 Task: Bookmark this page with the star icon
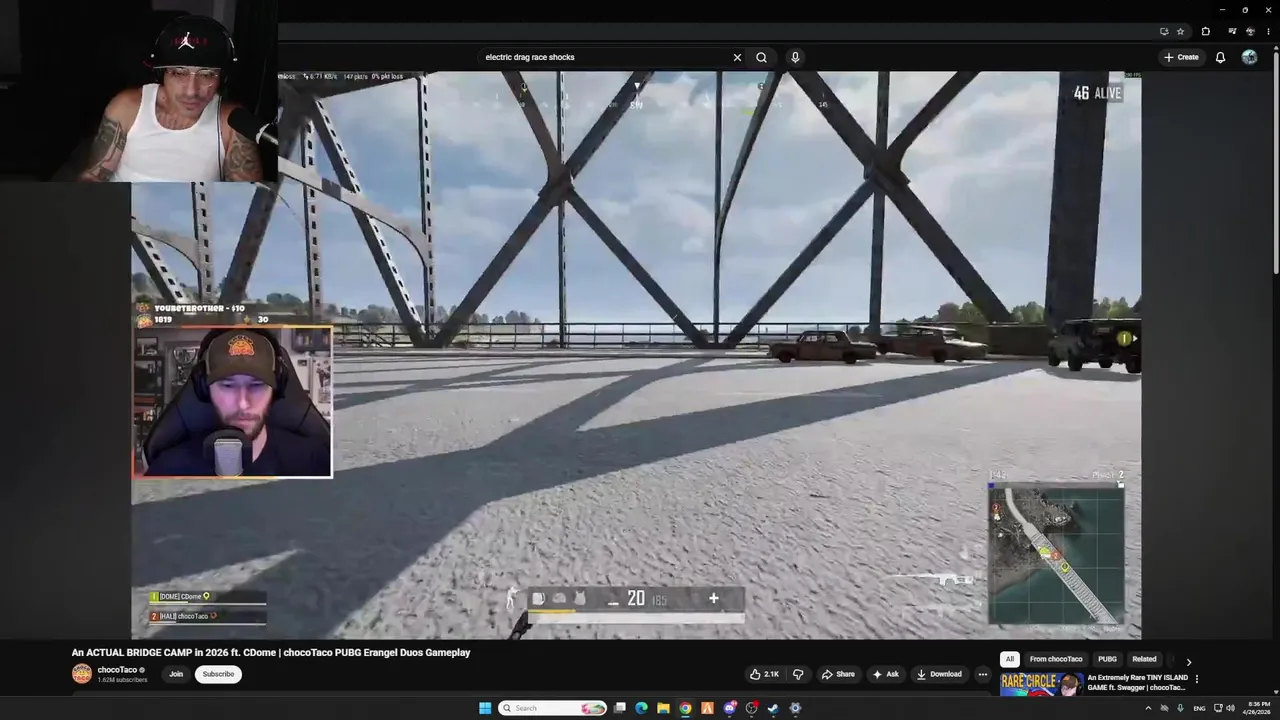[x=1180, y=31]
